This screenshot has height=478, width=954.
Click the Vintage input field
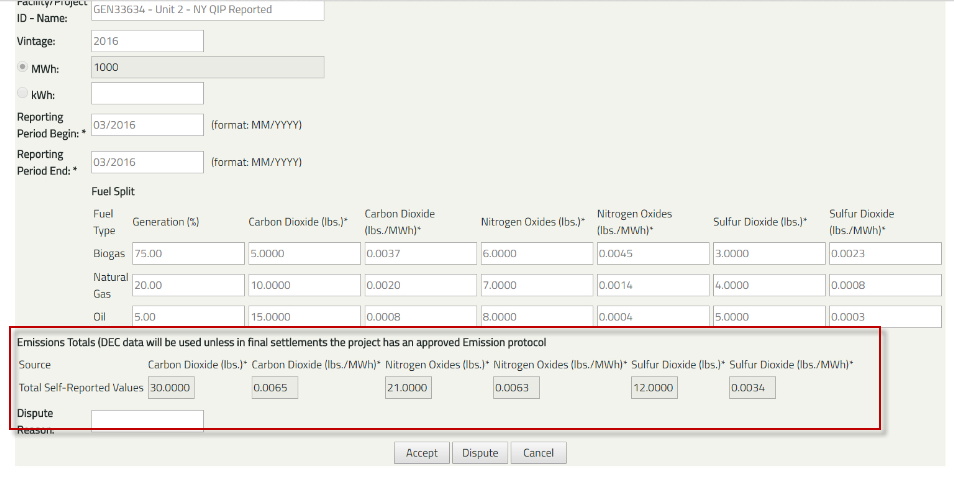tap(147, 41)
